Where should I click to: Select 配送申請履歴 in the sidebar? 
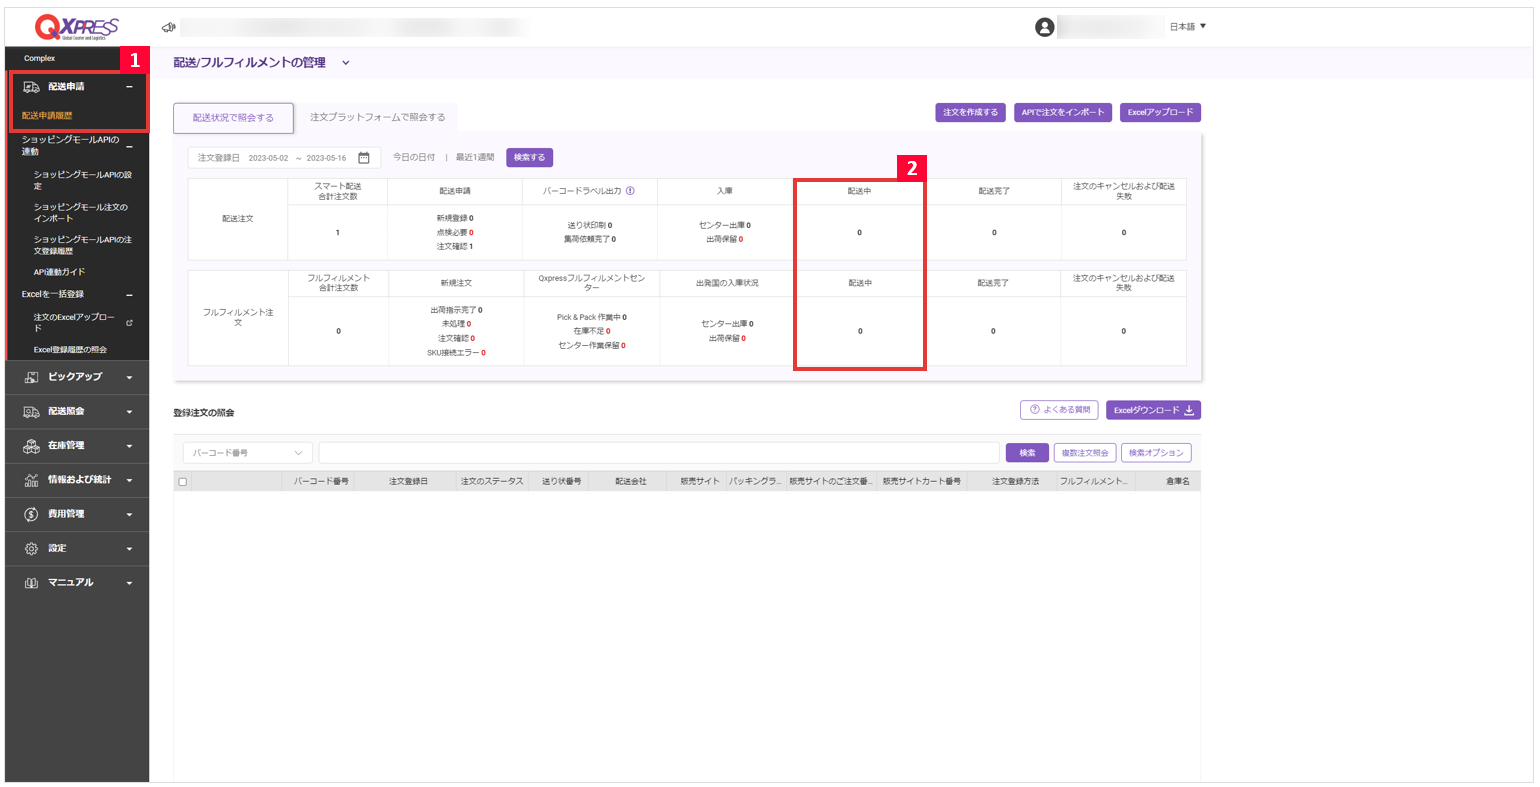(x=47, y=116)
